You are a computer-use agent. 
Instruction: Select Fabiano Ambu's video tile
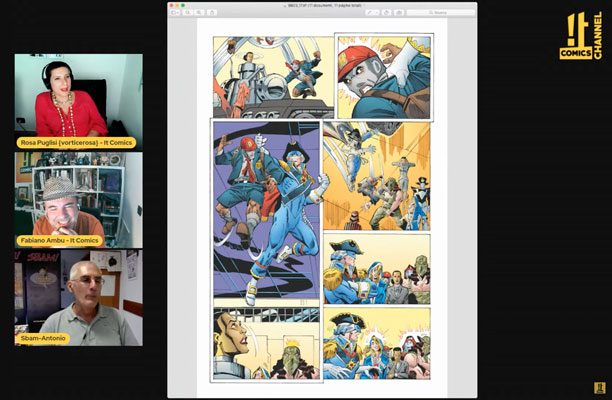[x=78, y=200]
